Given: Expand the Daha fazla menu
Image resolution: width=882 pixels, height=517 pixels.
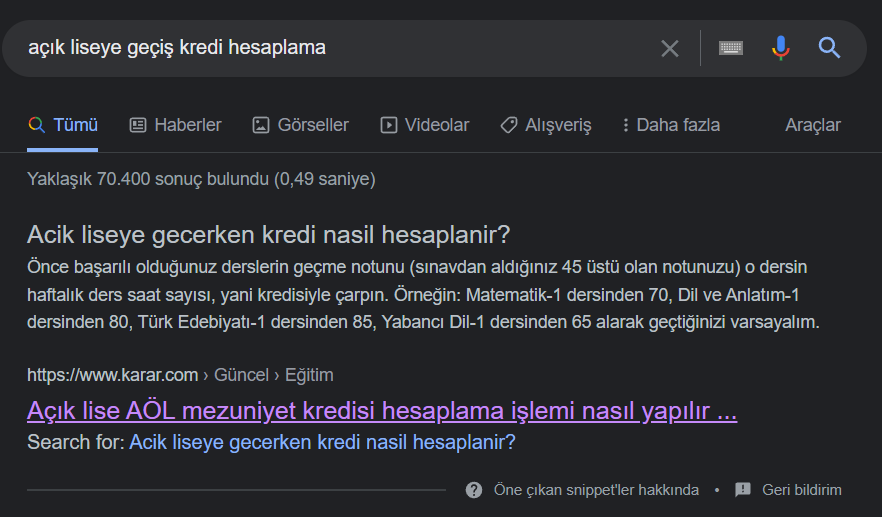Looking at the screenshot, I should pos(670,125).
